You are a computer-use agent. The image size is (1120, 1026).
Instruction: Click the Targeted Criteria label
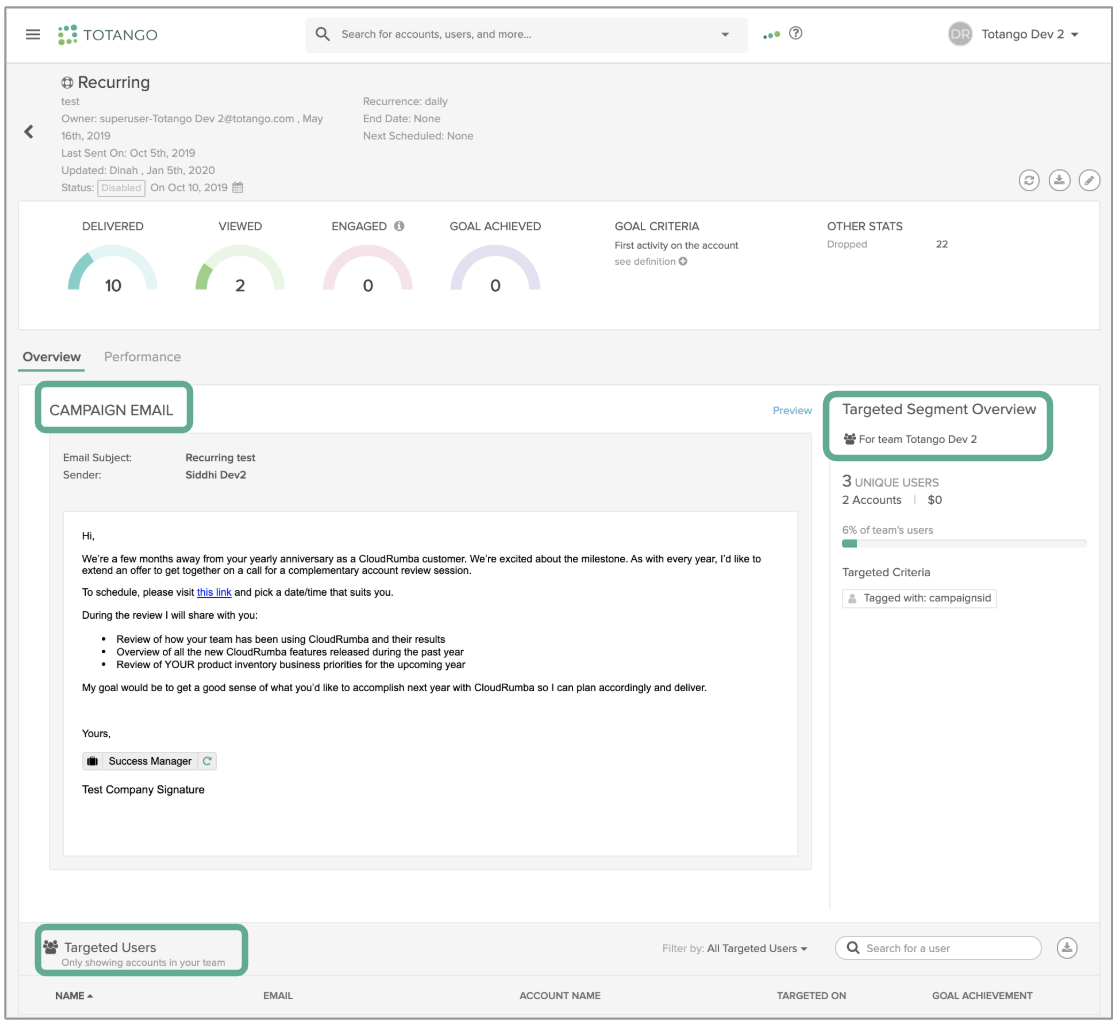click(x=886, y=572)
